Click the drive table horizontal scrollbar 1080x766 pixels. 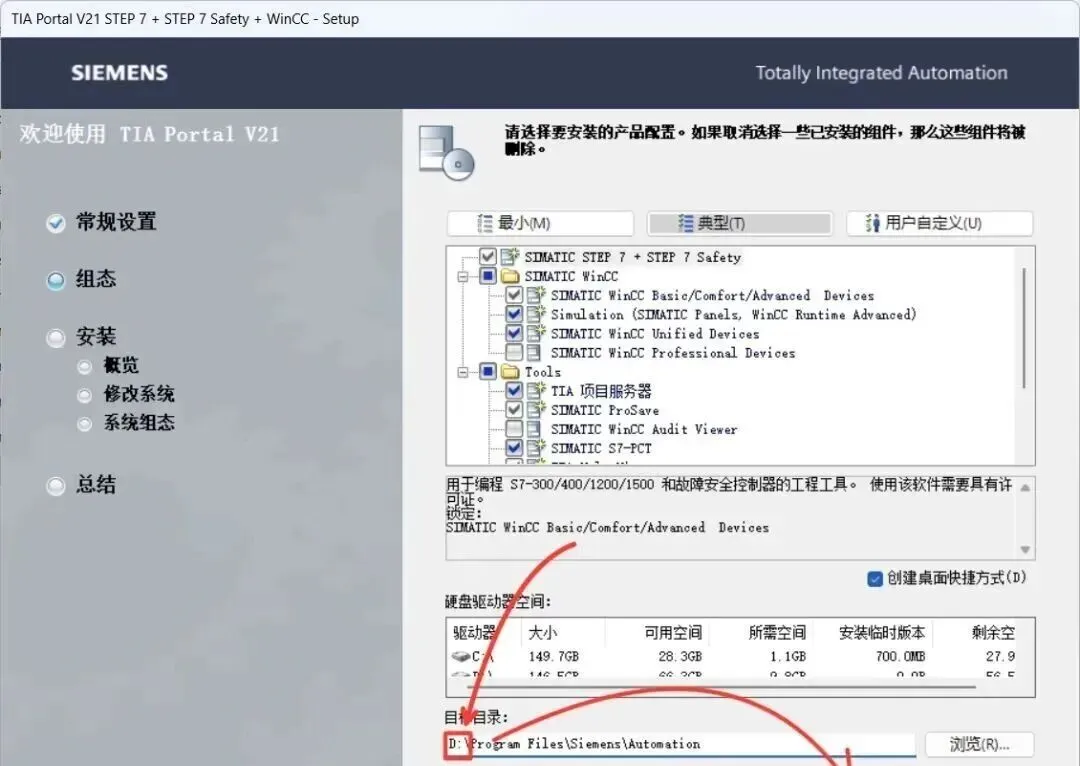point(720,687)
